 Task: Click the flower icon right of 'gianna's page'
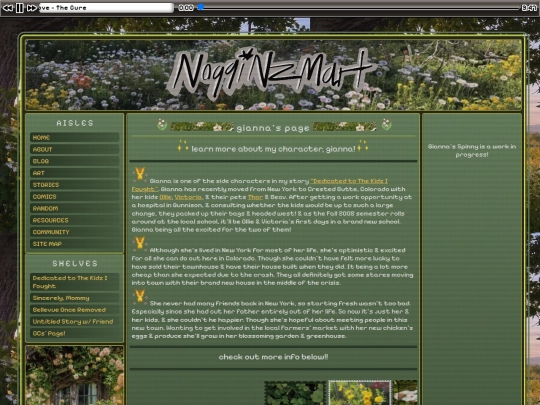(386, 124)
